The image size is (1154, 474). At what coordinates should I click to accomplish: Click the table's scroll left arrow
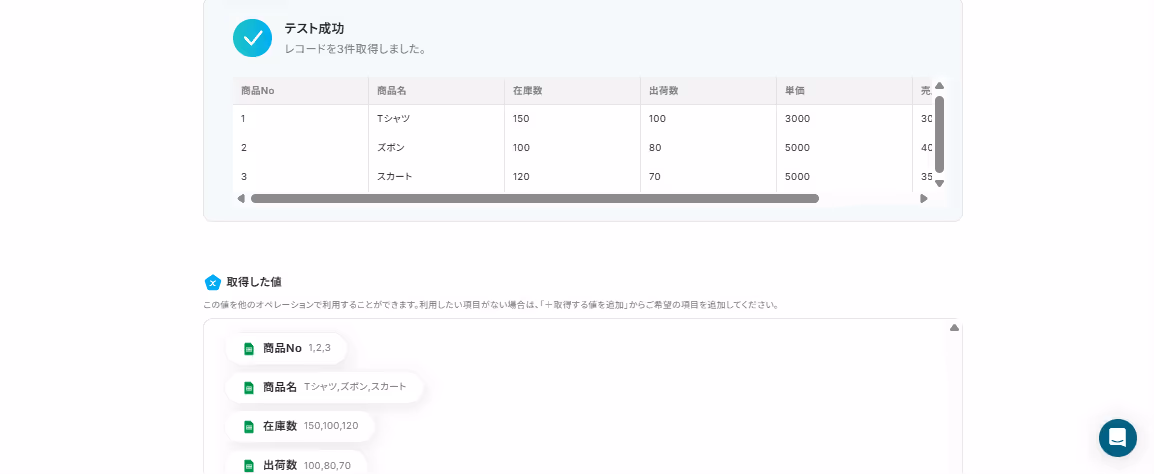(240, 199)
